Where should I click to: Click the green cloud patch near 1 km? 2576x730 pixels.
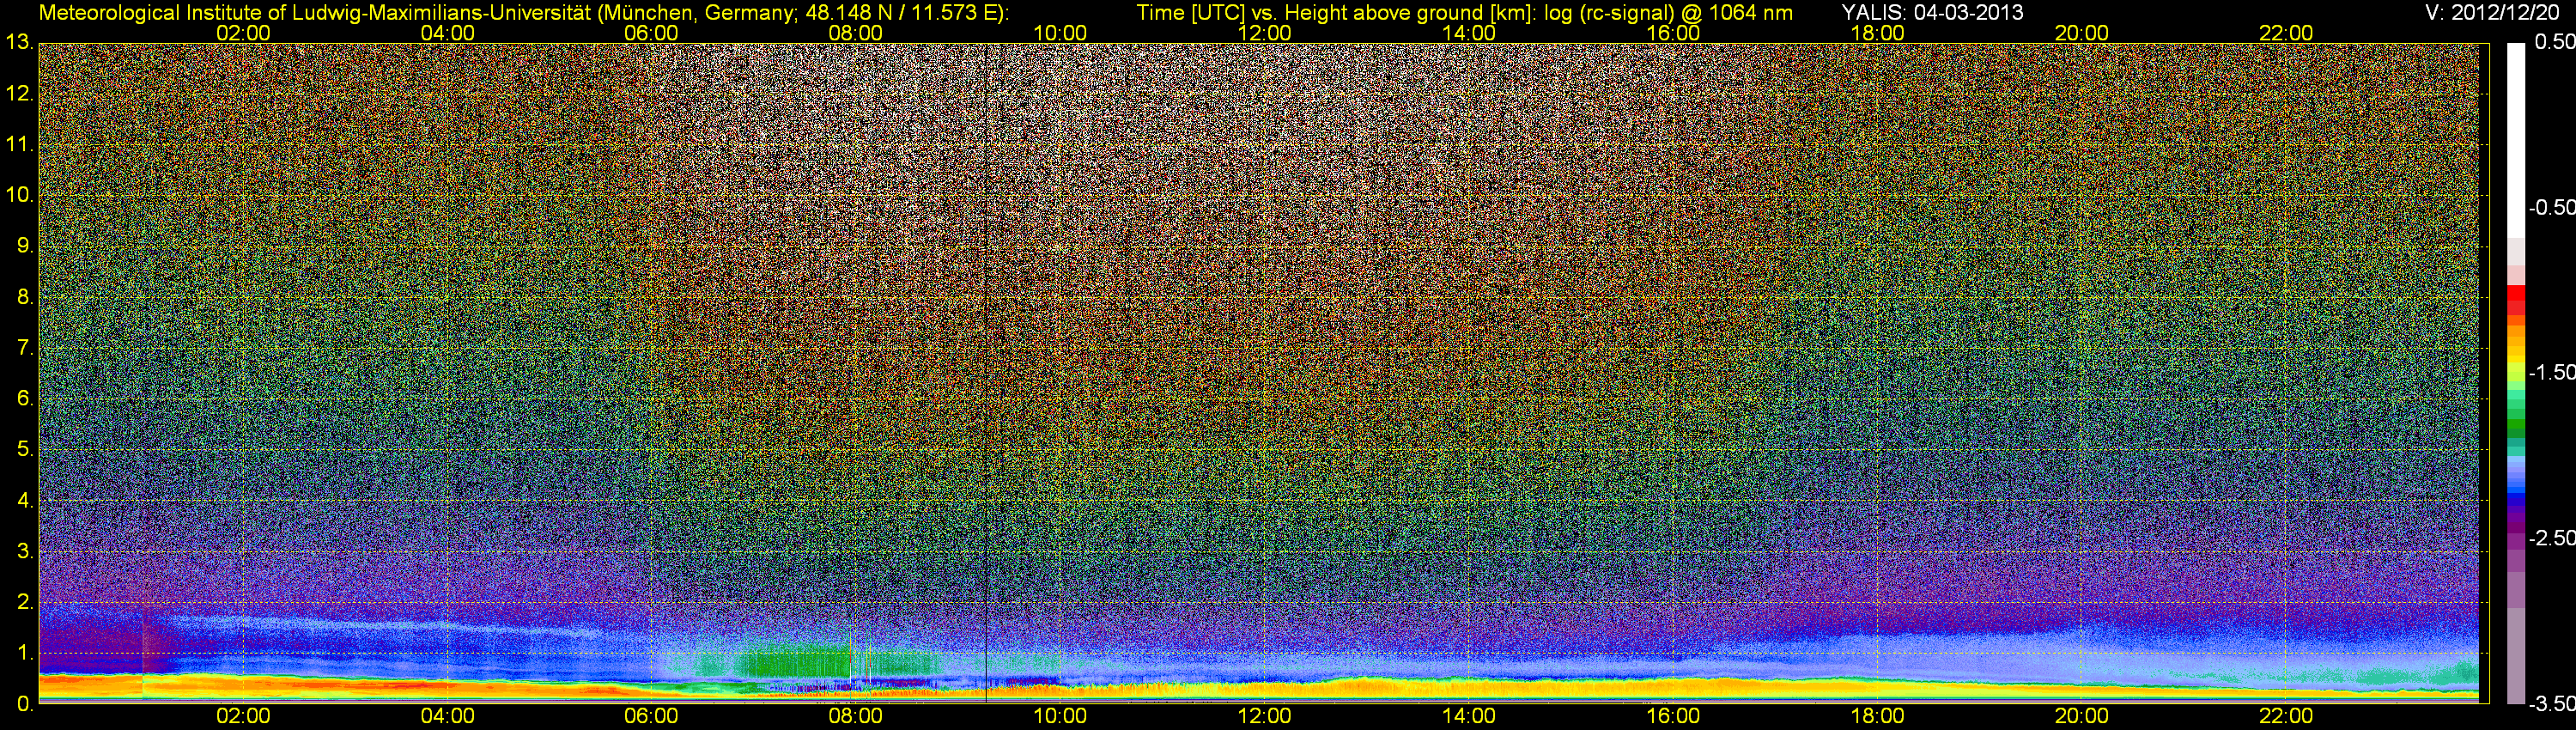[790, 663]
